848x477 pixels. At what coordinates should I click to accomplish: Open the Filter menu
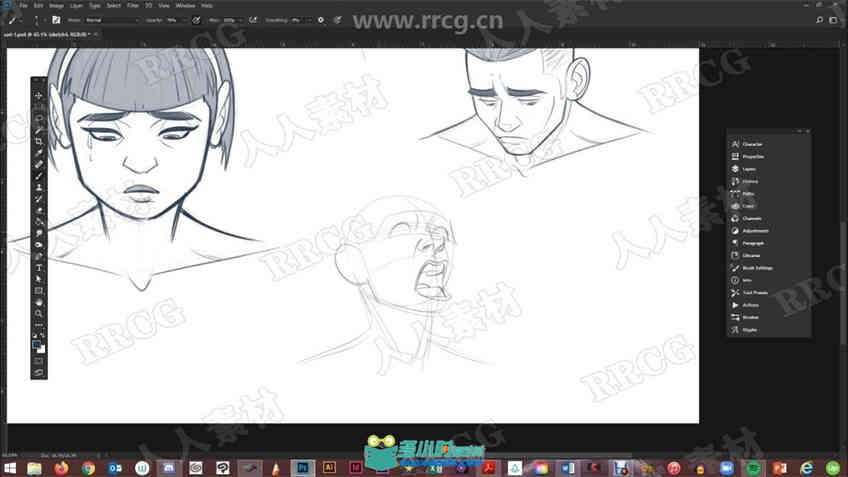pyautogui.click(x=132, y=5)
